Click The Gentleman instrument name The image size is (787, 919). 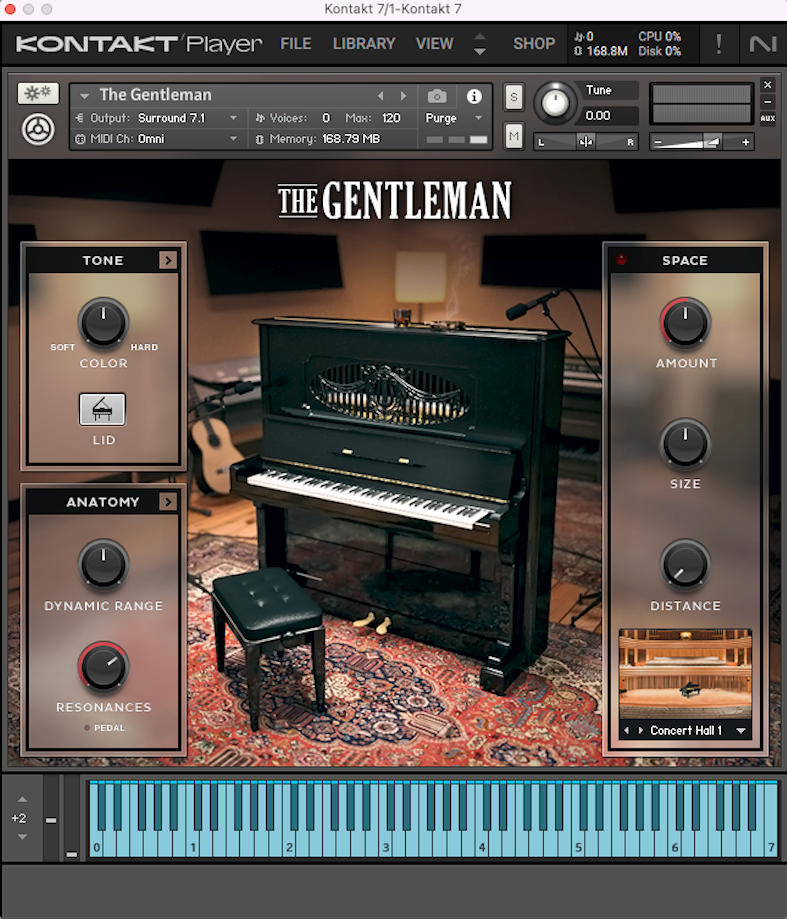pos(155,94)
